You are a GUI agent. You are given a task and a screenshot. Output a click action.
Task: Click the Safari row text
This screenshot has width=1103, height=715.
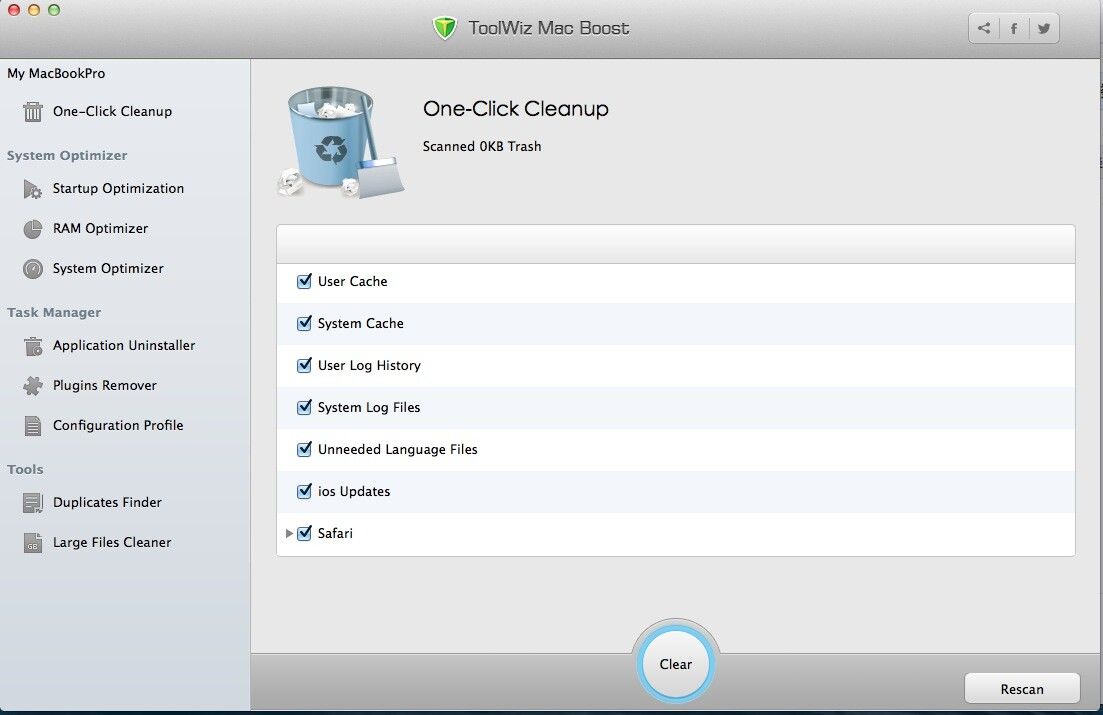pos(336,533)
